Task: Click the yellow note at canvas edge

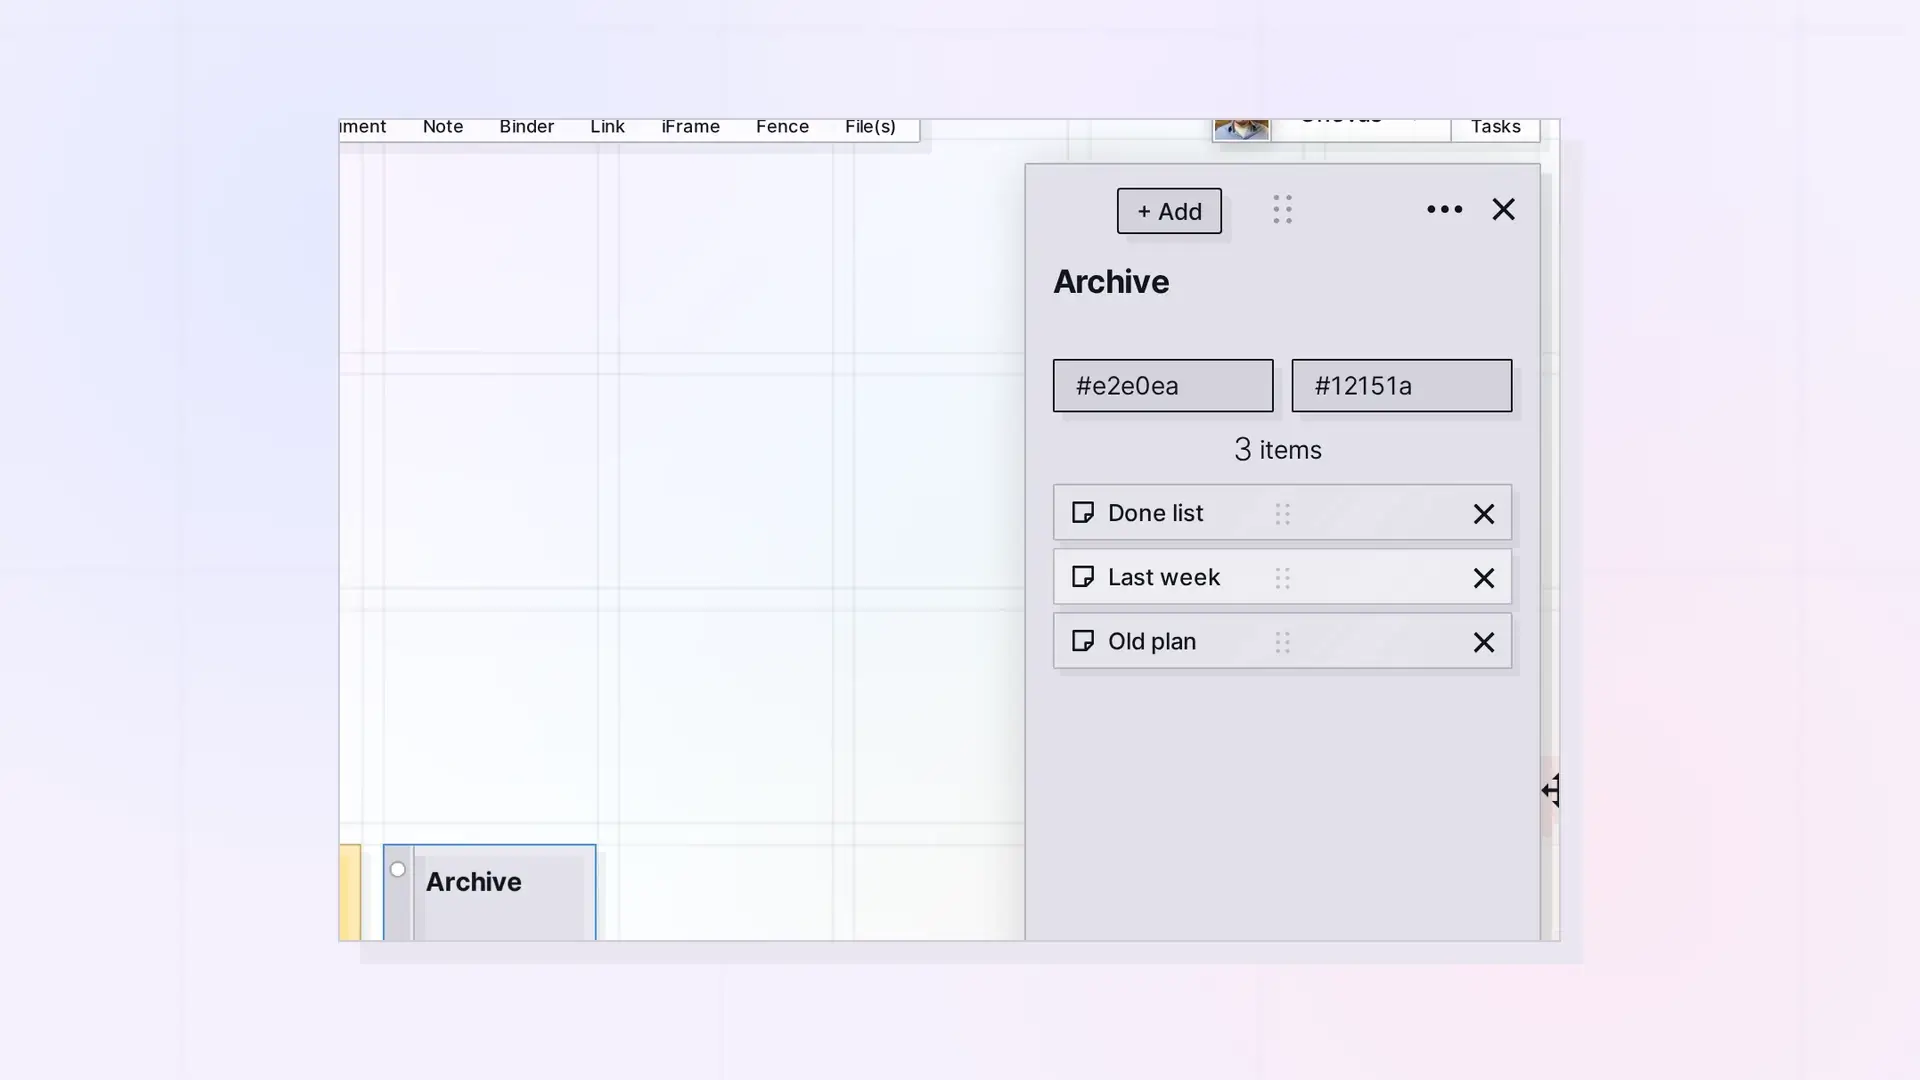Action: pyautogui.click(x=350, y=892)
